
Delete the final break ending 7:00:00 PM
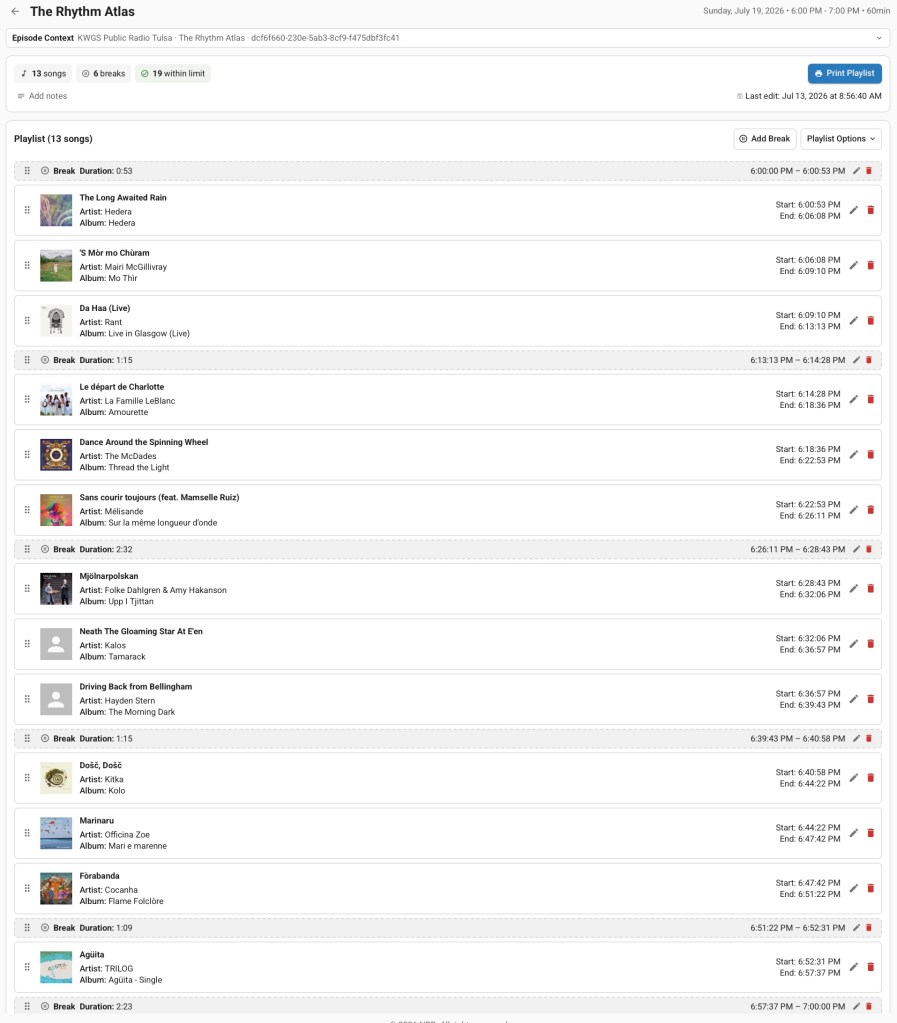coord(868,1006)
